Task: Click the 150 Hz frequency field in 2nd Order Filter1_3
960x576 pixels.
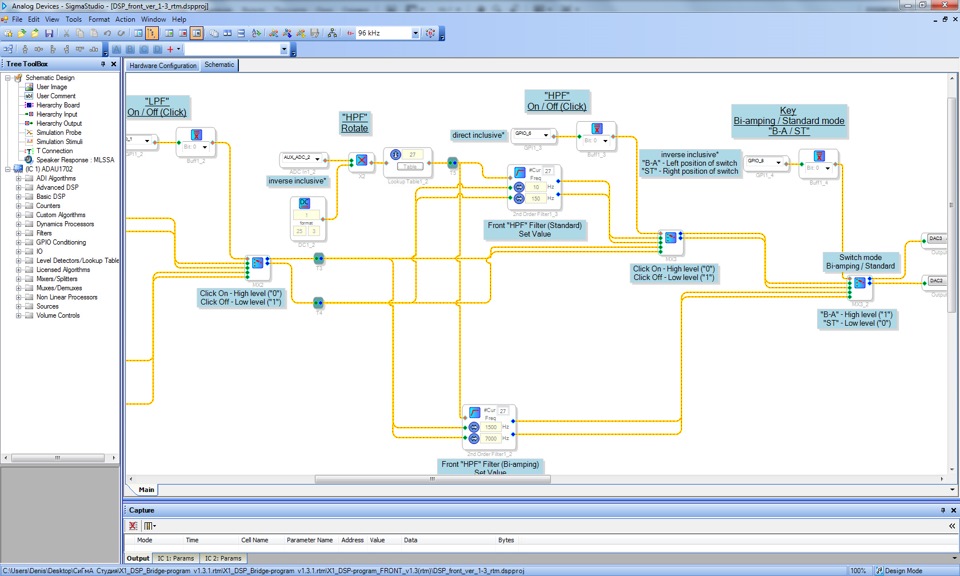Action: point(536,199)
